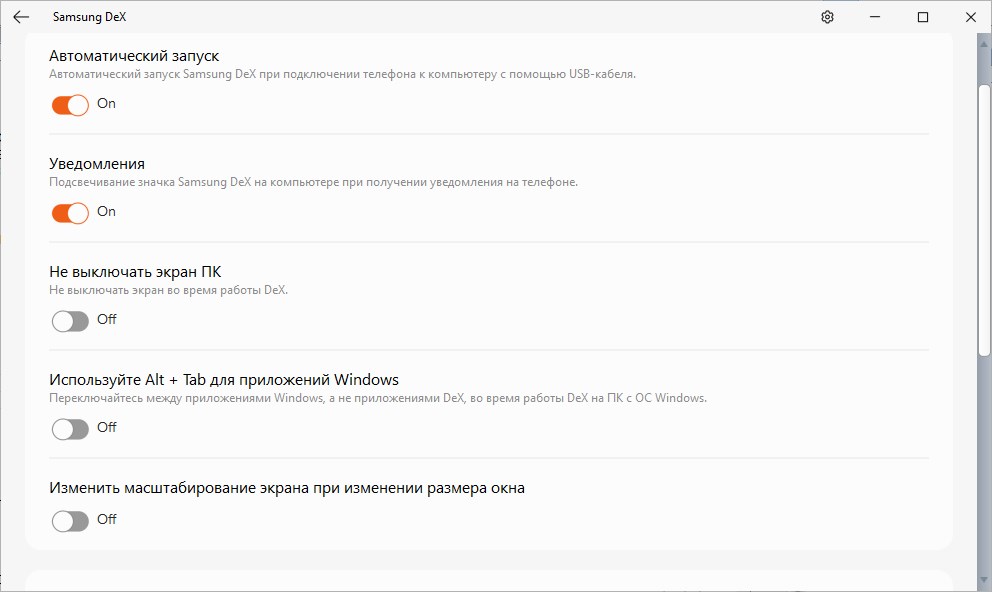Turn on Изменить масштабирование экрана switch
This screenshot has height=592, width=992.
pos(69,520)
